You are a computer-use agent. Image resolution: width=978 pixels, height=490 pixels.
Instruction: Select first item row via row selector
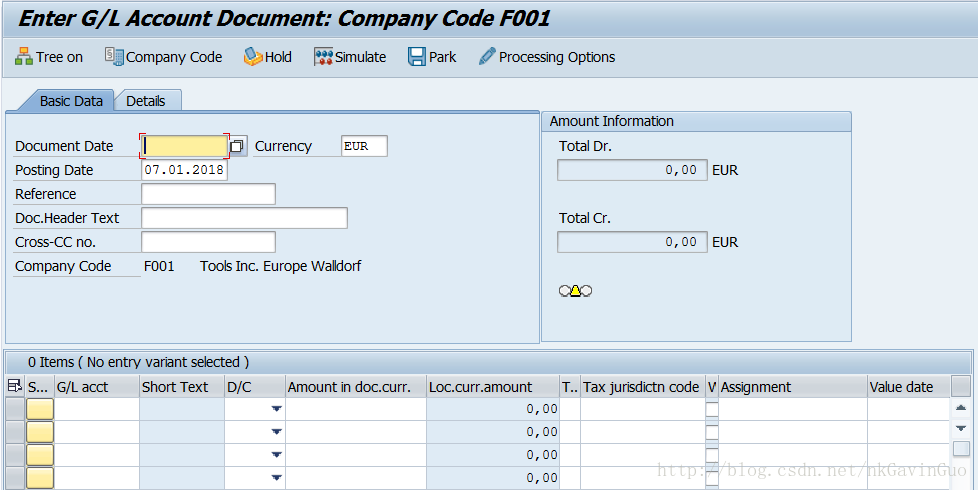coord(15,409)
